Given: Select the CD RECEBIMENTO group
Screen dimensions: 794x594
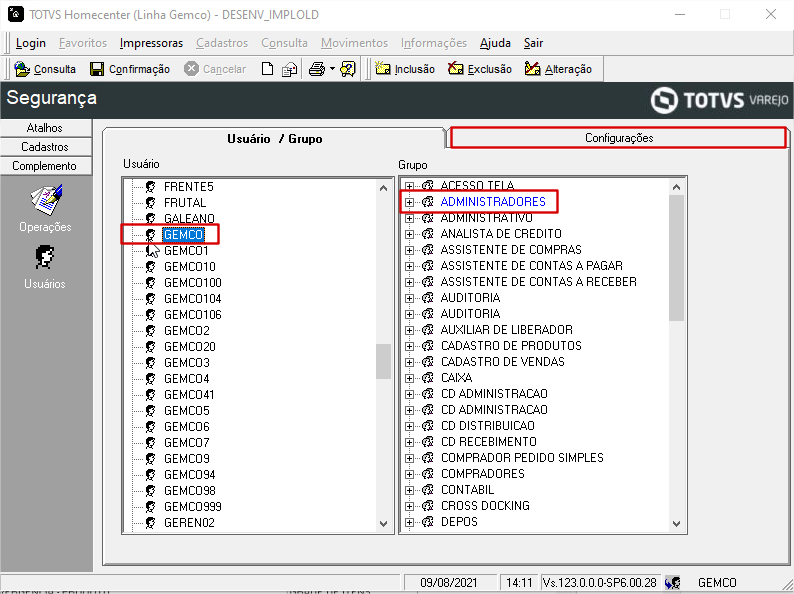Looking at the screenshot, I should tap(489, 442).
